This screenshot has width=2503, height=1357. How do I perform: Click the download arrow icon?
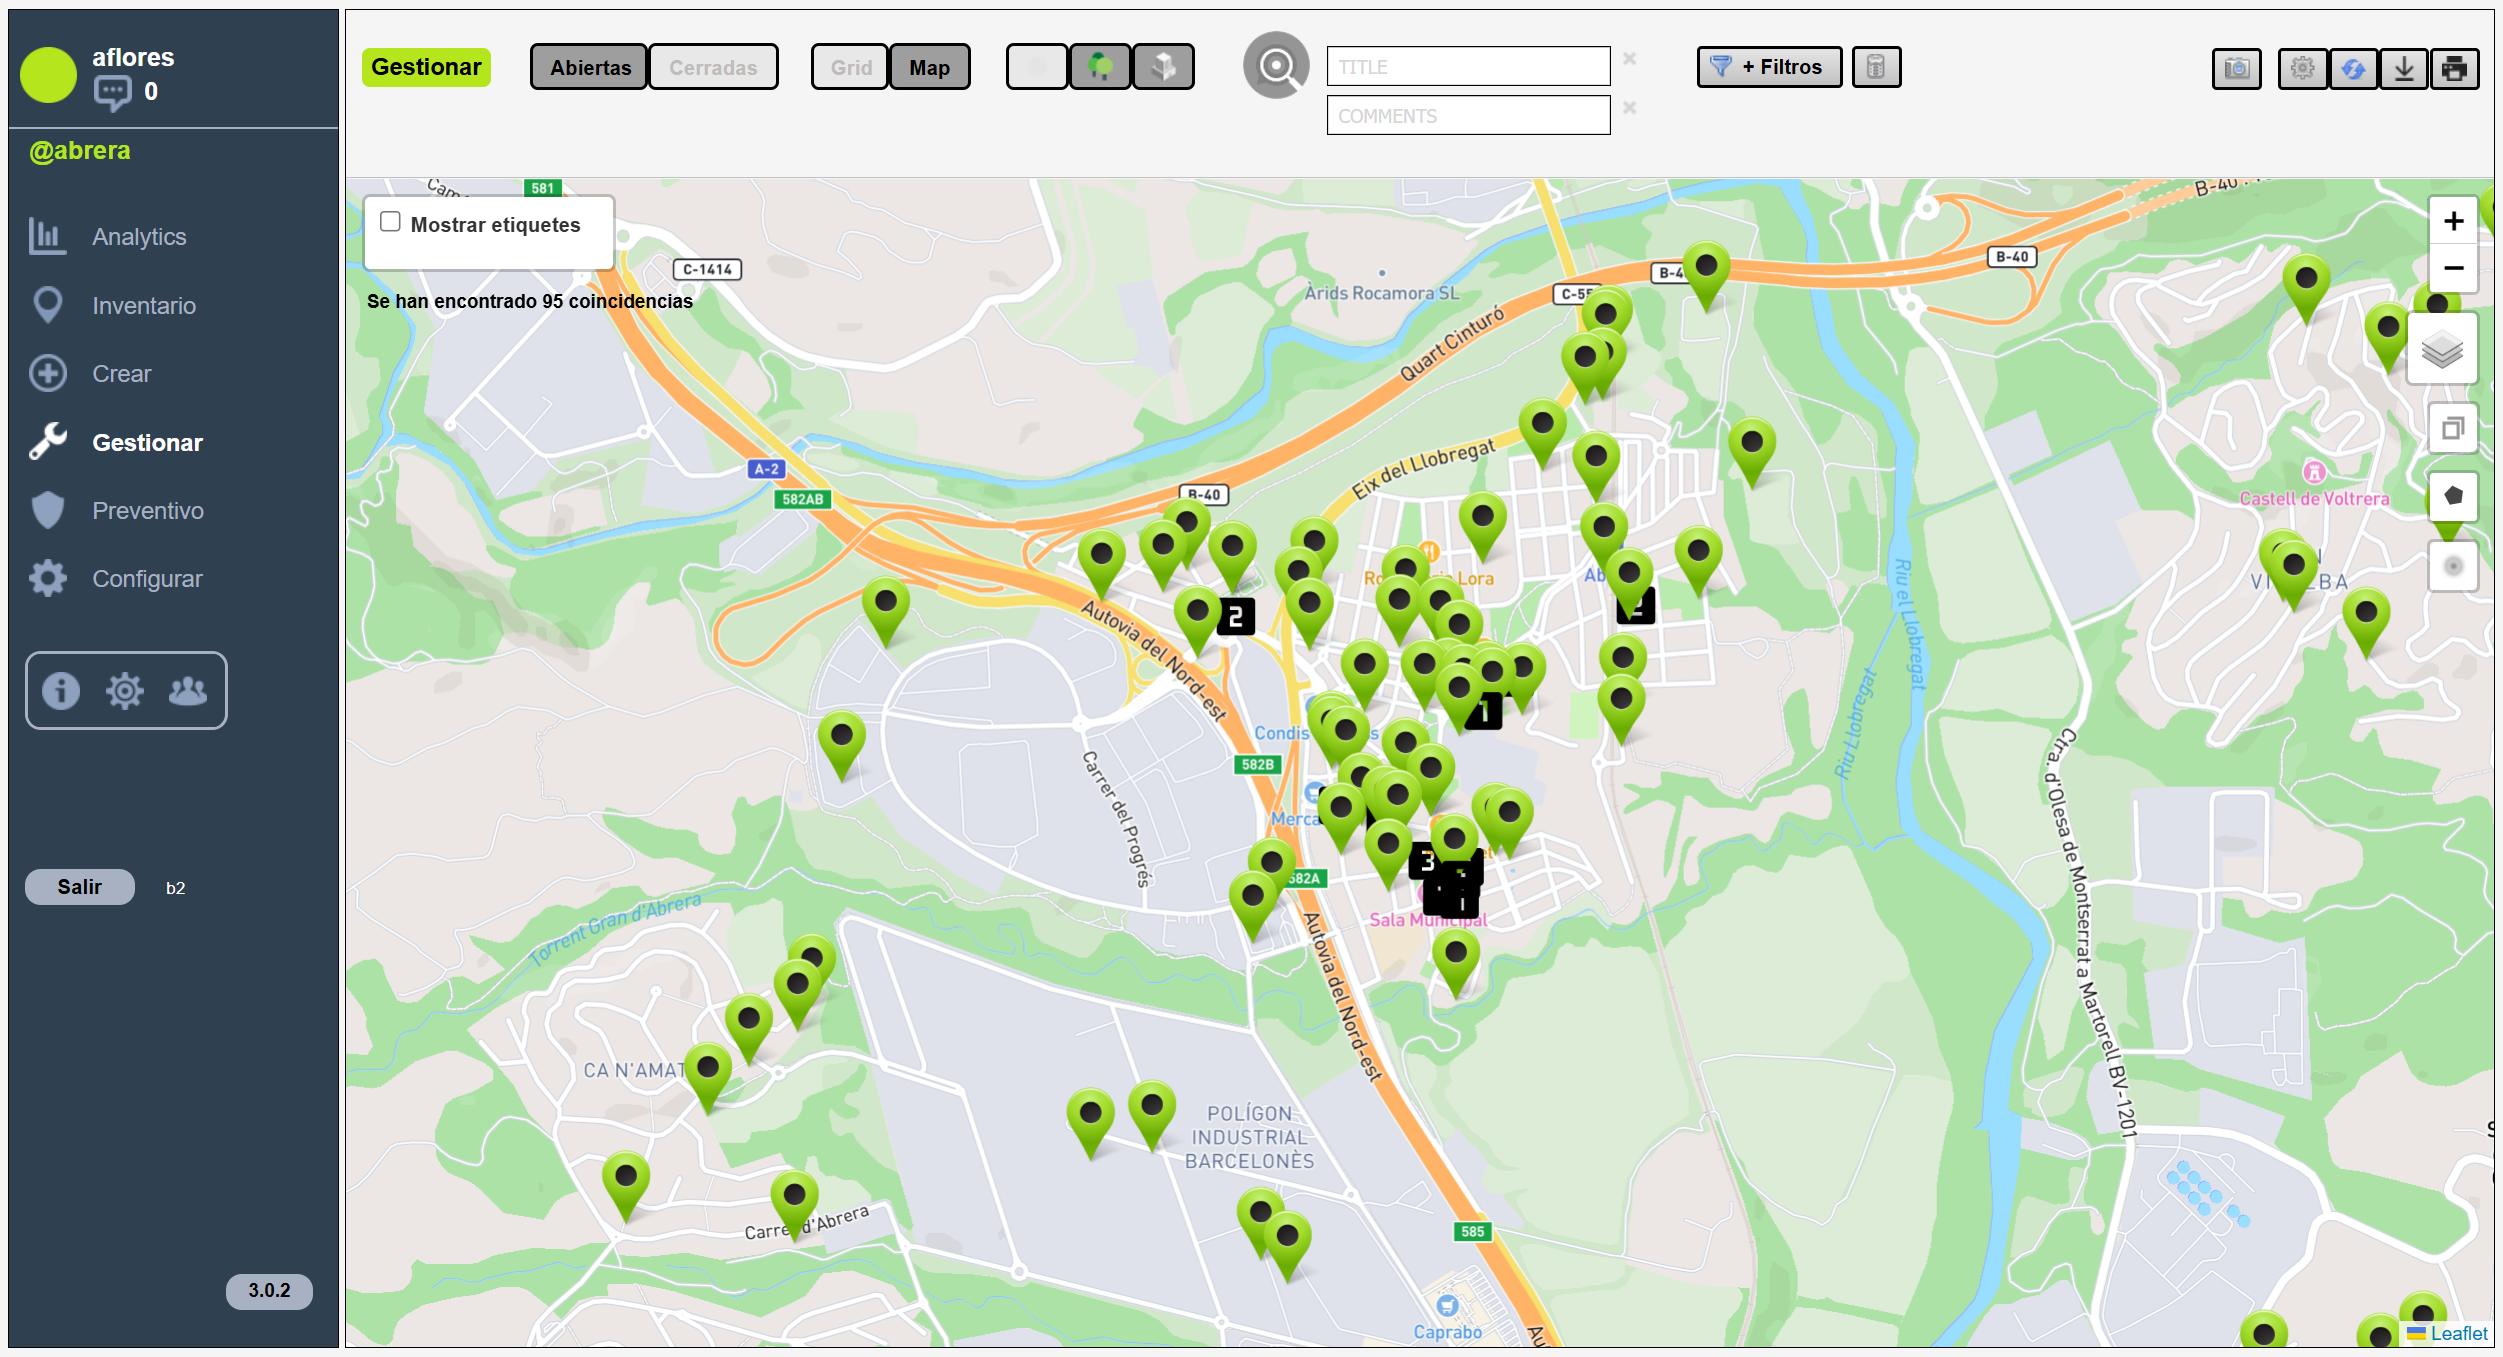click(x=2404, y=69)
